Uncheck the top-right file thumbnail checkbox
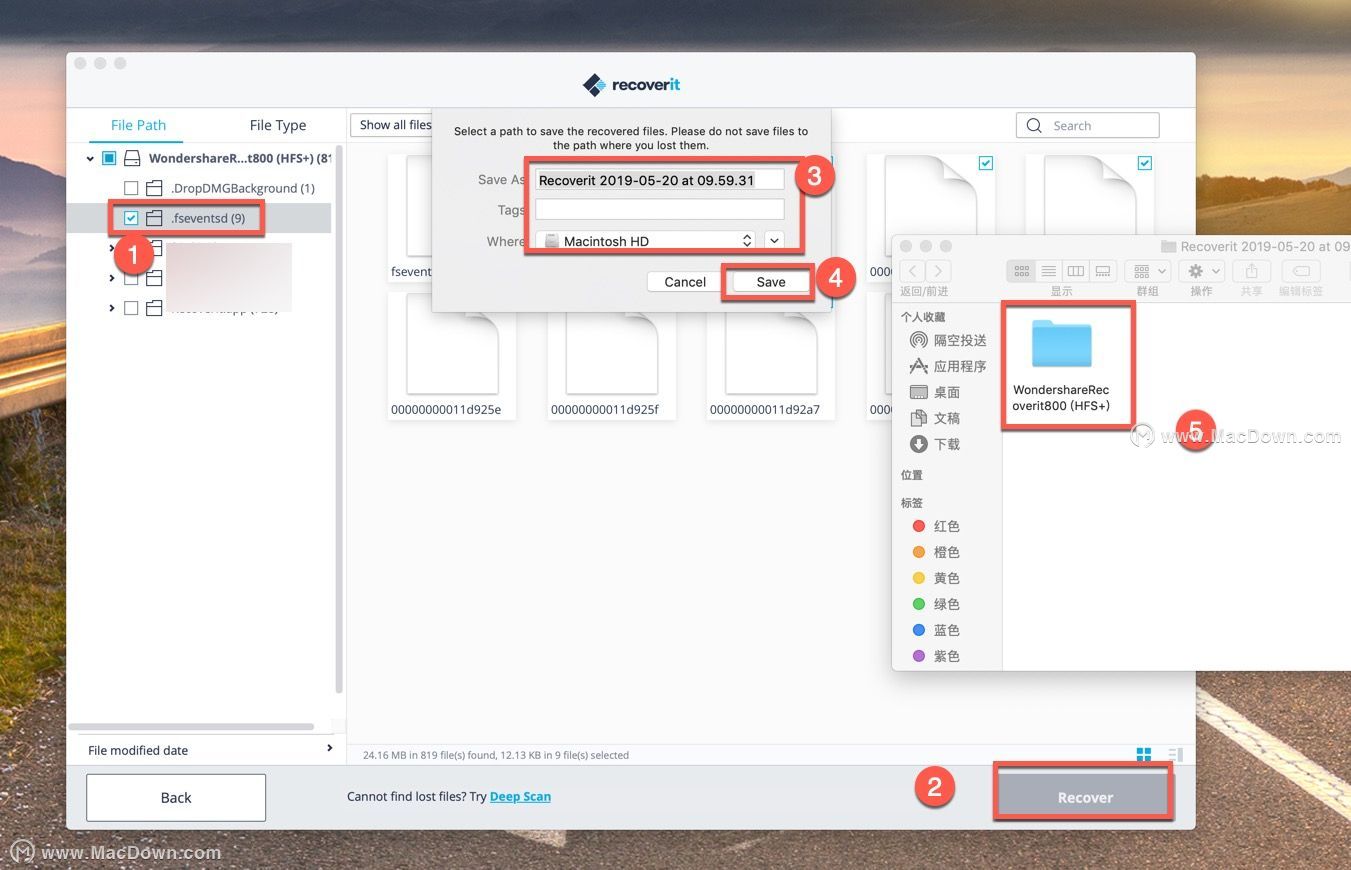The image size is (1351, 870). [x=1145, y=163]
